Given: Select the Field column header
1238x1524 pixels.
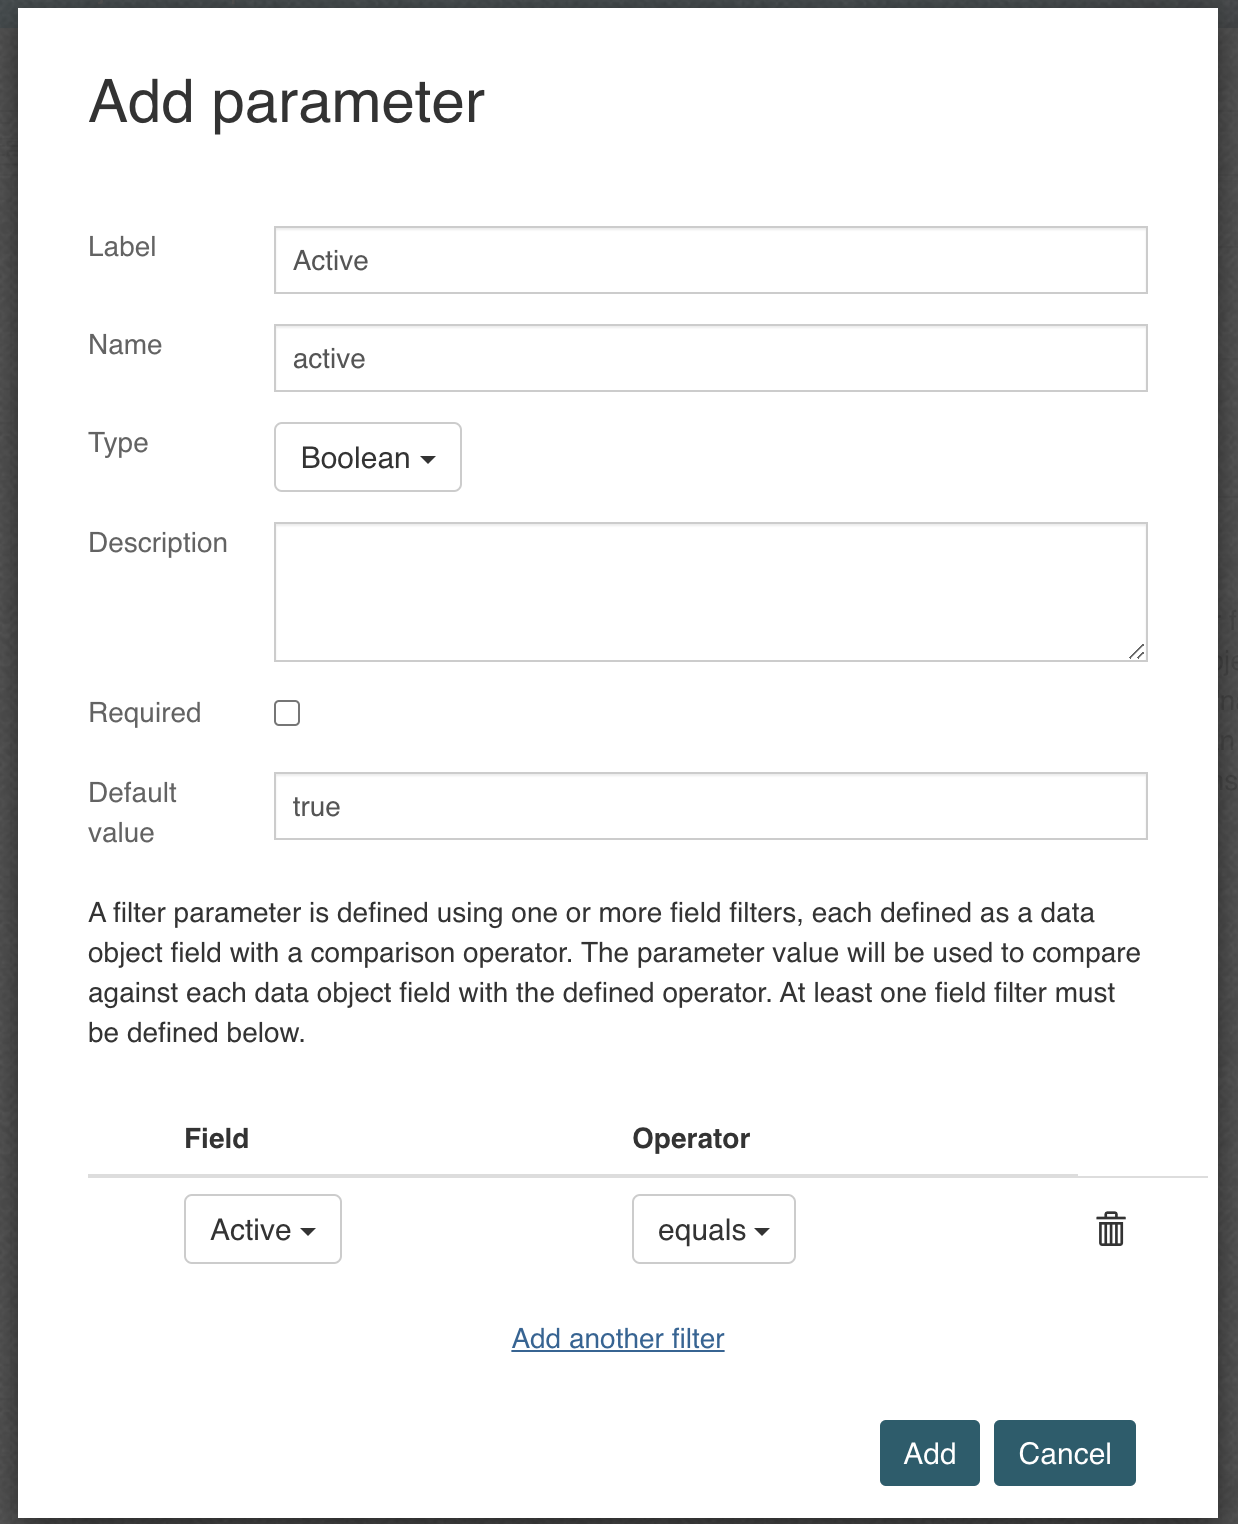Looking at the screenshot, I should [216, 1138].
